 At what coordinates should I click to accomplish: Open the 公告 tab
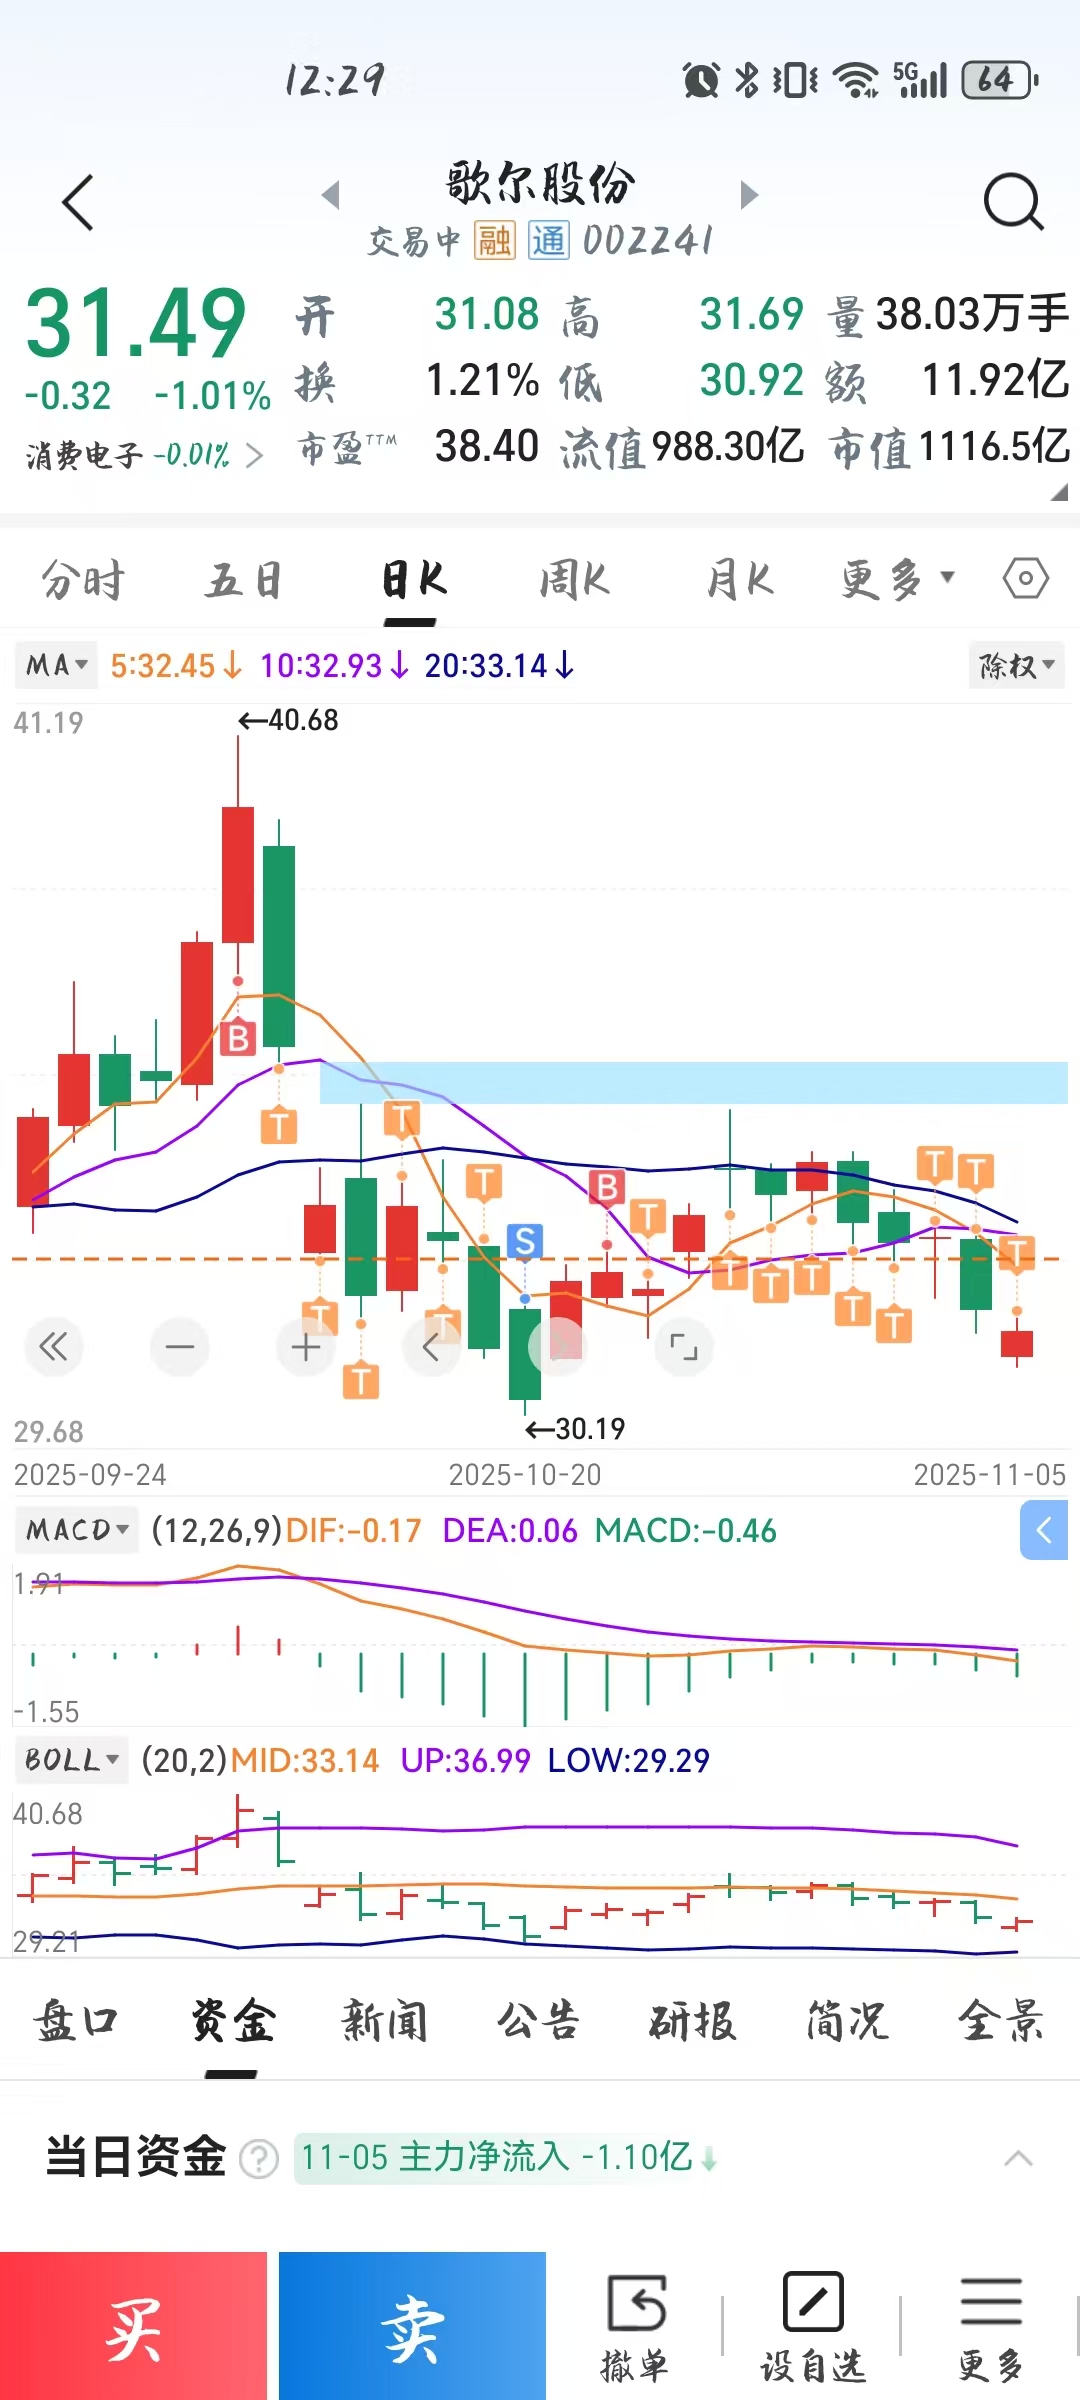click(538, 2021)
